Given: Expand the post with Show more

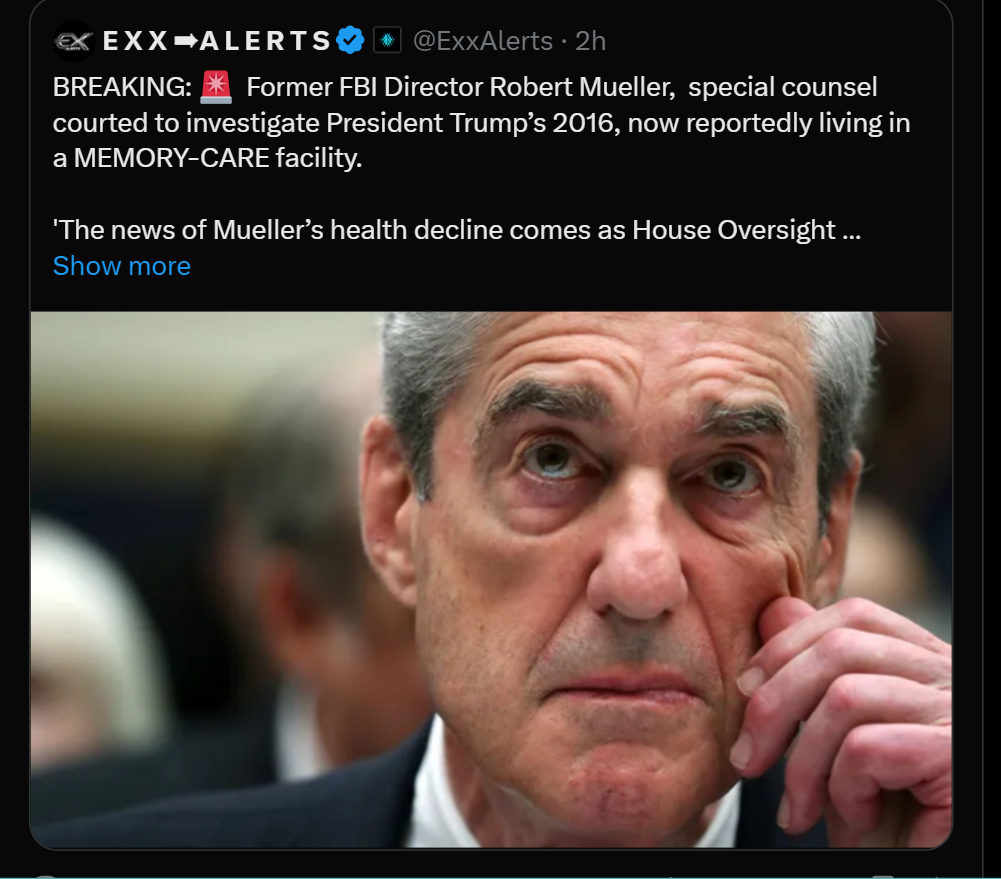Looking at the screenshot, I should coord(121,266).
